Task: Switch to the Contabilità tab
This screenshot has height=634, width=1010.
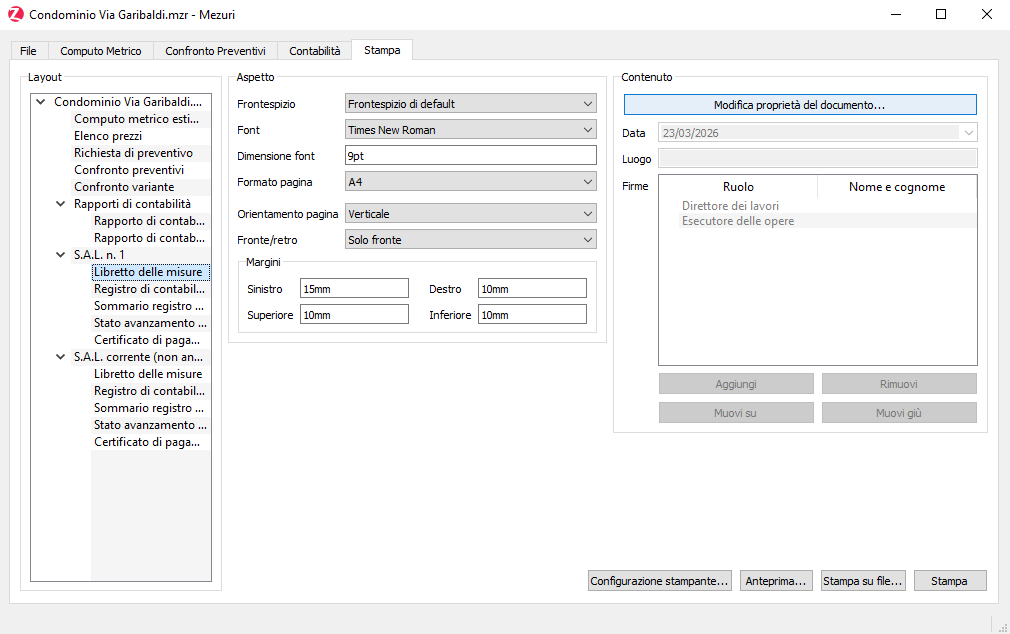Action: [x=314, y=51]
